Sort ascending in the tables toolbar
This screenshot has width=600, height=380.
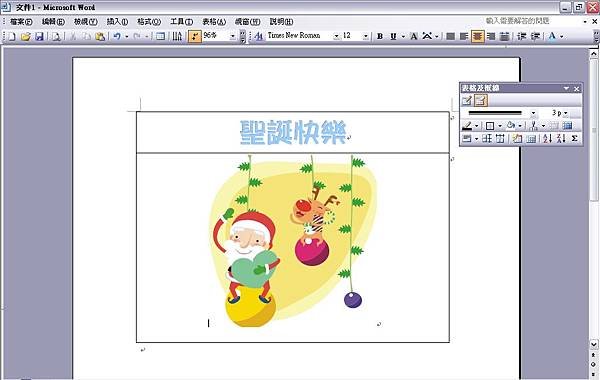[547, 139]
